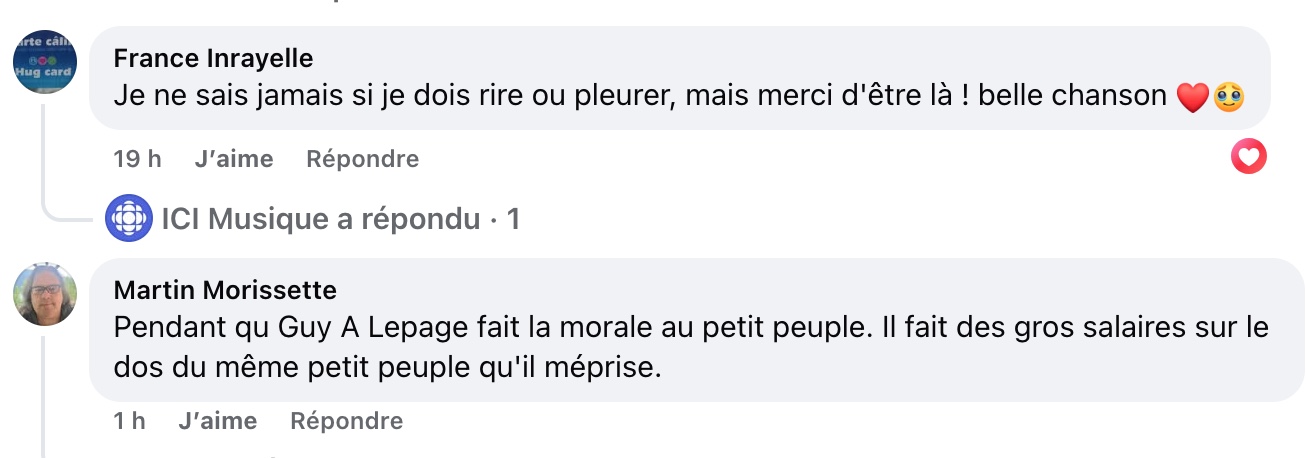Image resolution: width=1306 pixels, height=458 pixels.
Task: Like Martin Morissette's comment with J'aime
Action: pos(217,421)
